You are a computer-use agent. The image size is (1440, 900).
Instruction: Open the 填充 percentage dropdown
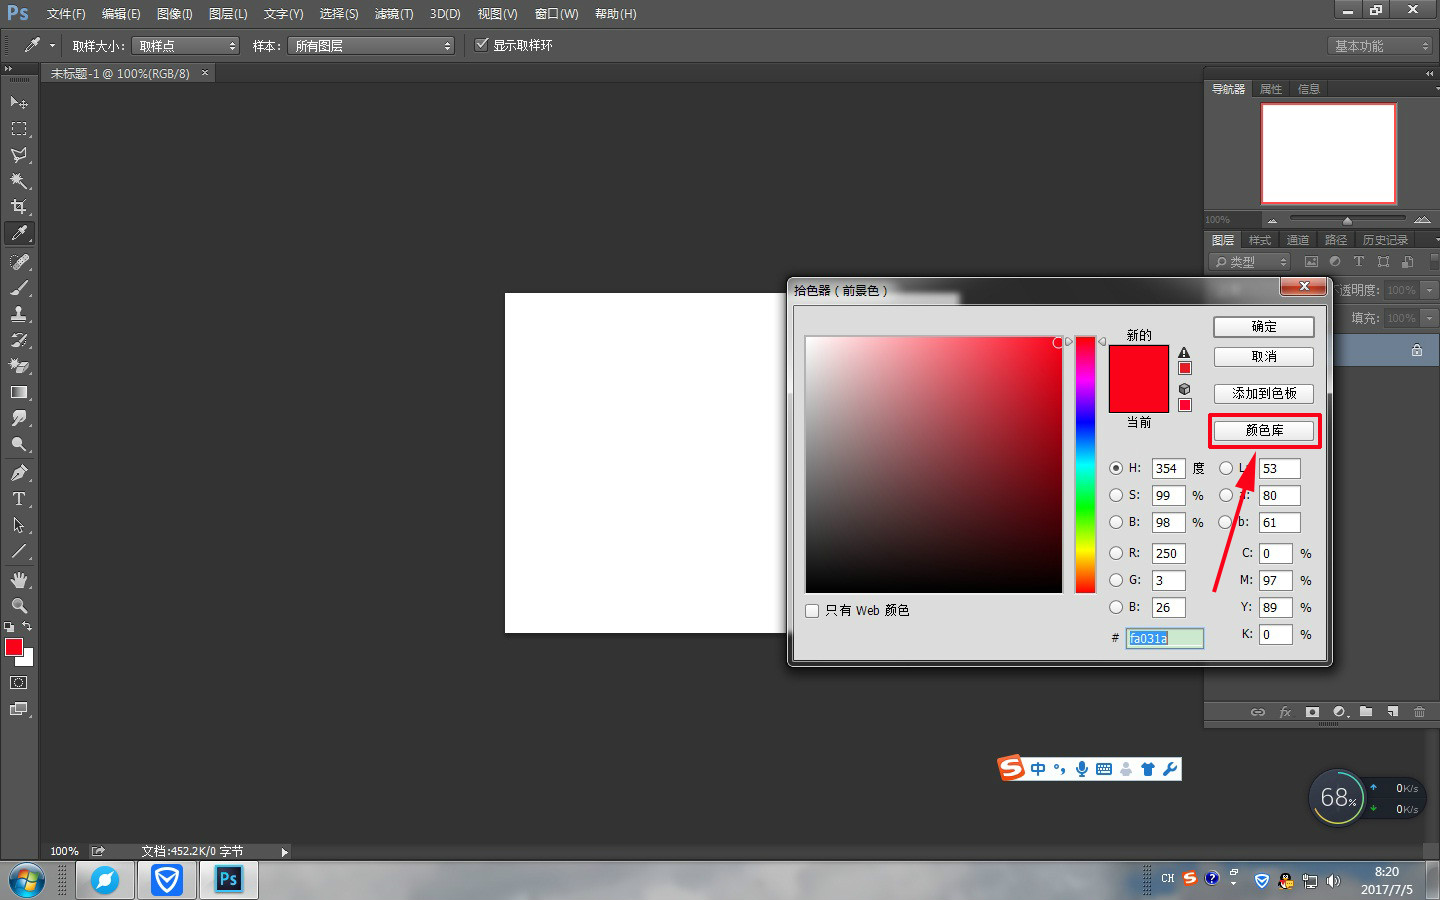coord(1429,318)
